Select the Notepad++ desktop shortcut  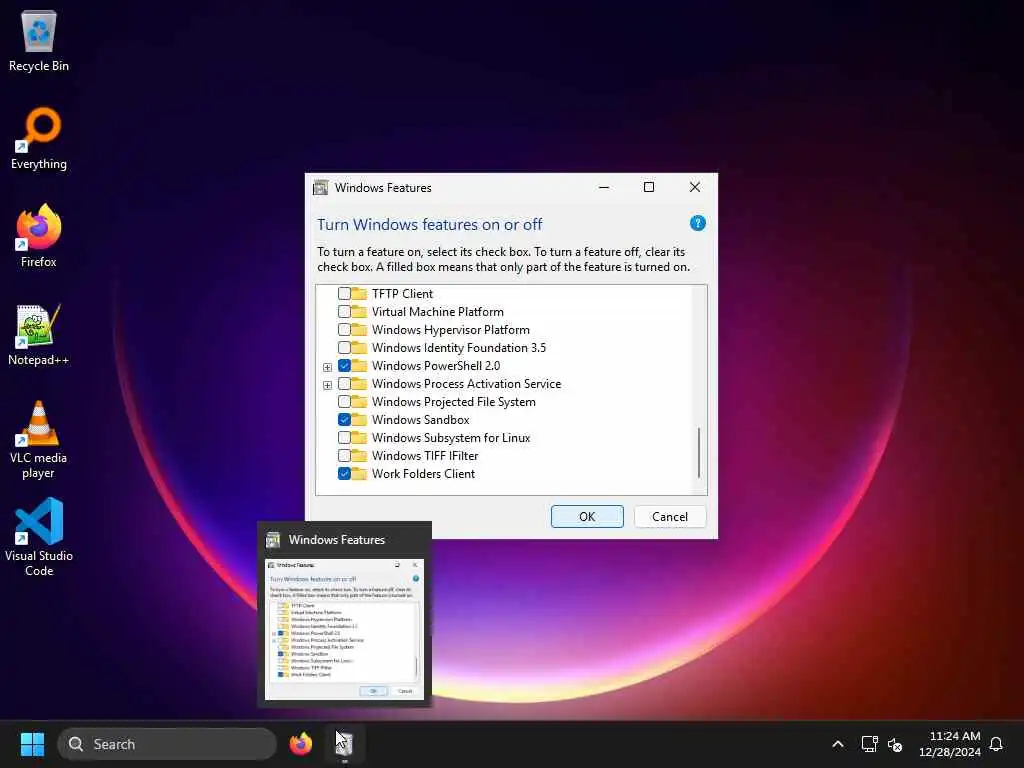(x=39, y=334)
